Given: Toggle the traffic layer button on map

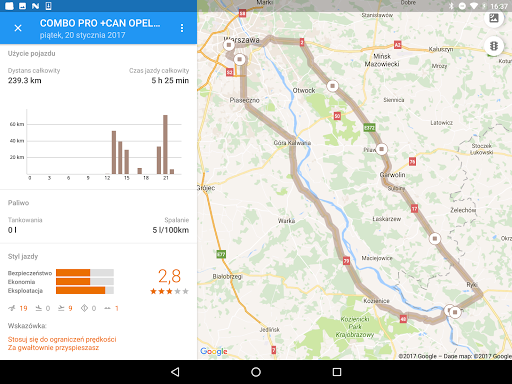Looking at the screenshot, I should pyautogui.click(x=494, y=46).
